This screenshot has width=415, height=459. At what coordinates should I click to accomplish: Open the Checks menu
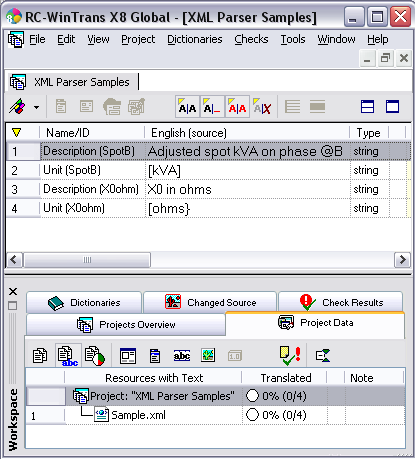pos(251,39)
